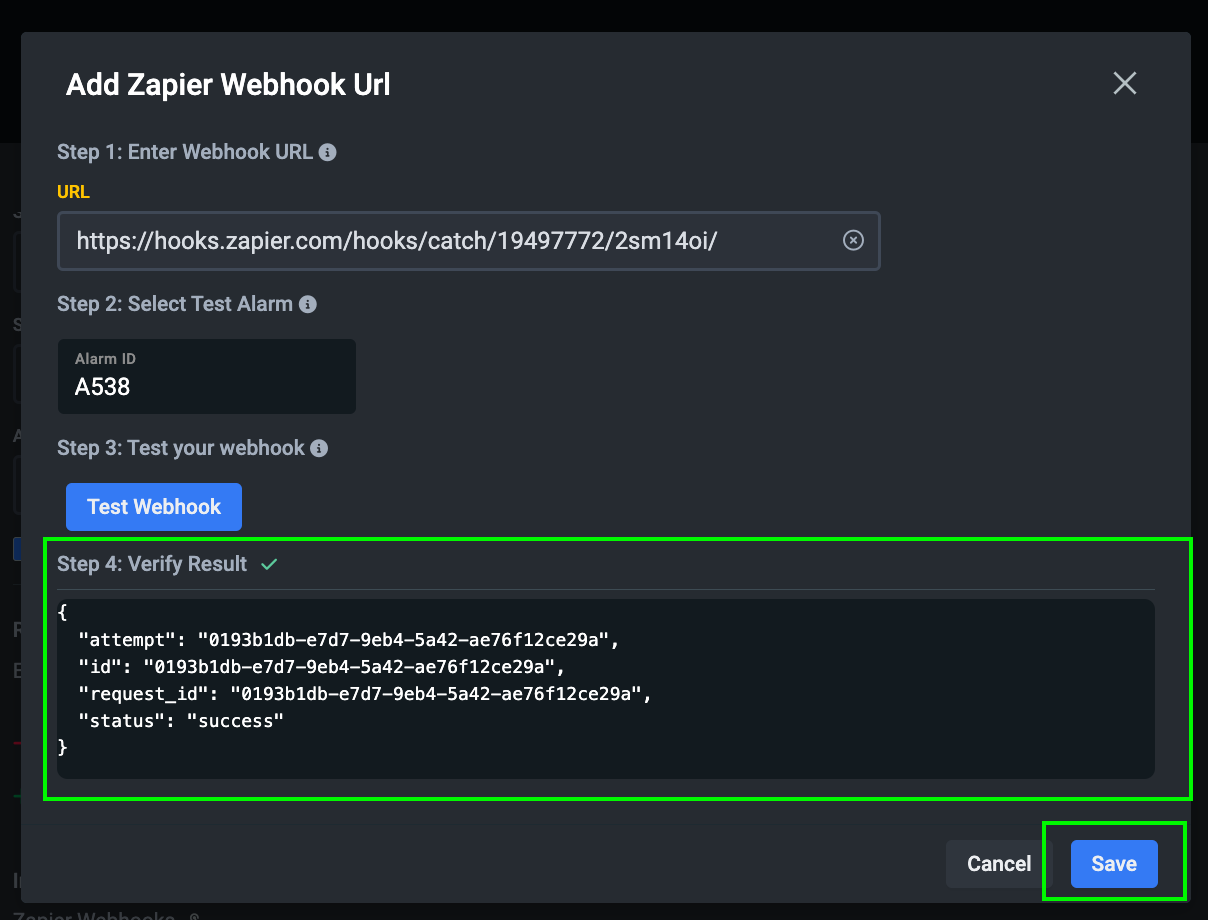1208x920 pixels.
Task: Click the circled X inside the URL box
Action: pyautogui.click(x=853, y=240)
